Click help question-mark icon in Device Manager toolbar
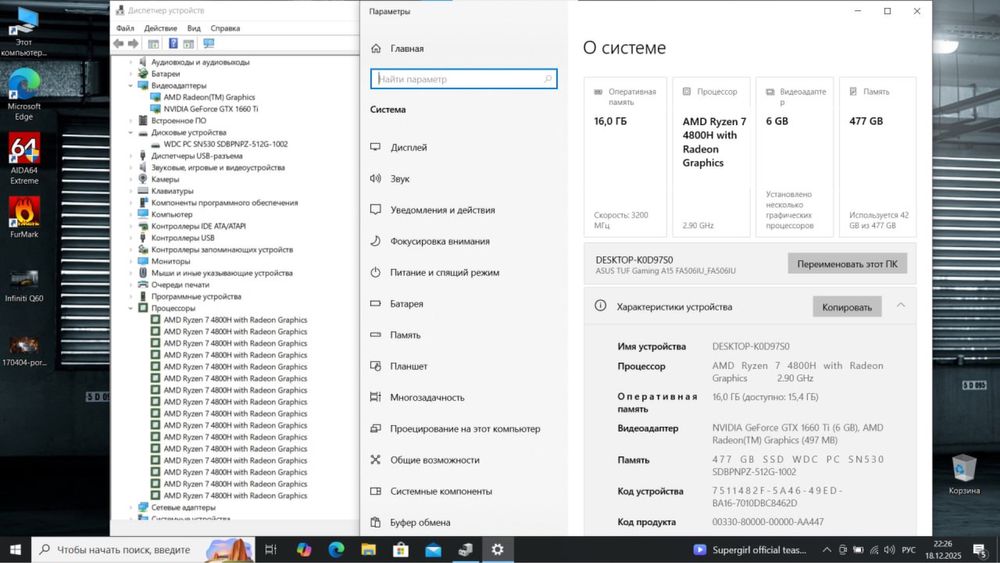This screenshot has width=1000, height=563. click(x=173, y=43)
